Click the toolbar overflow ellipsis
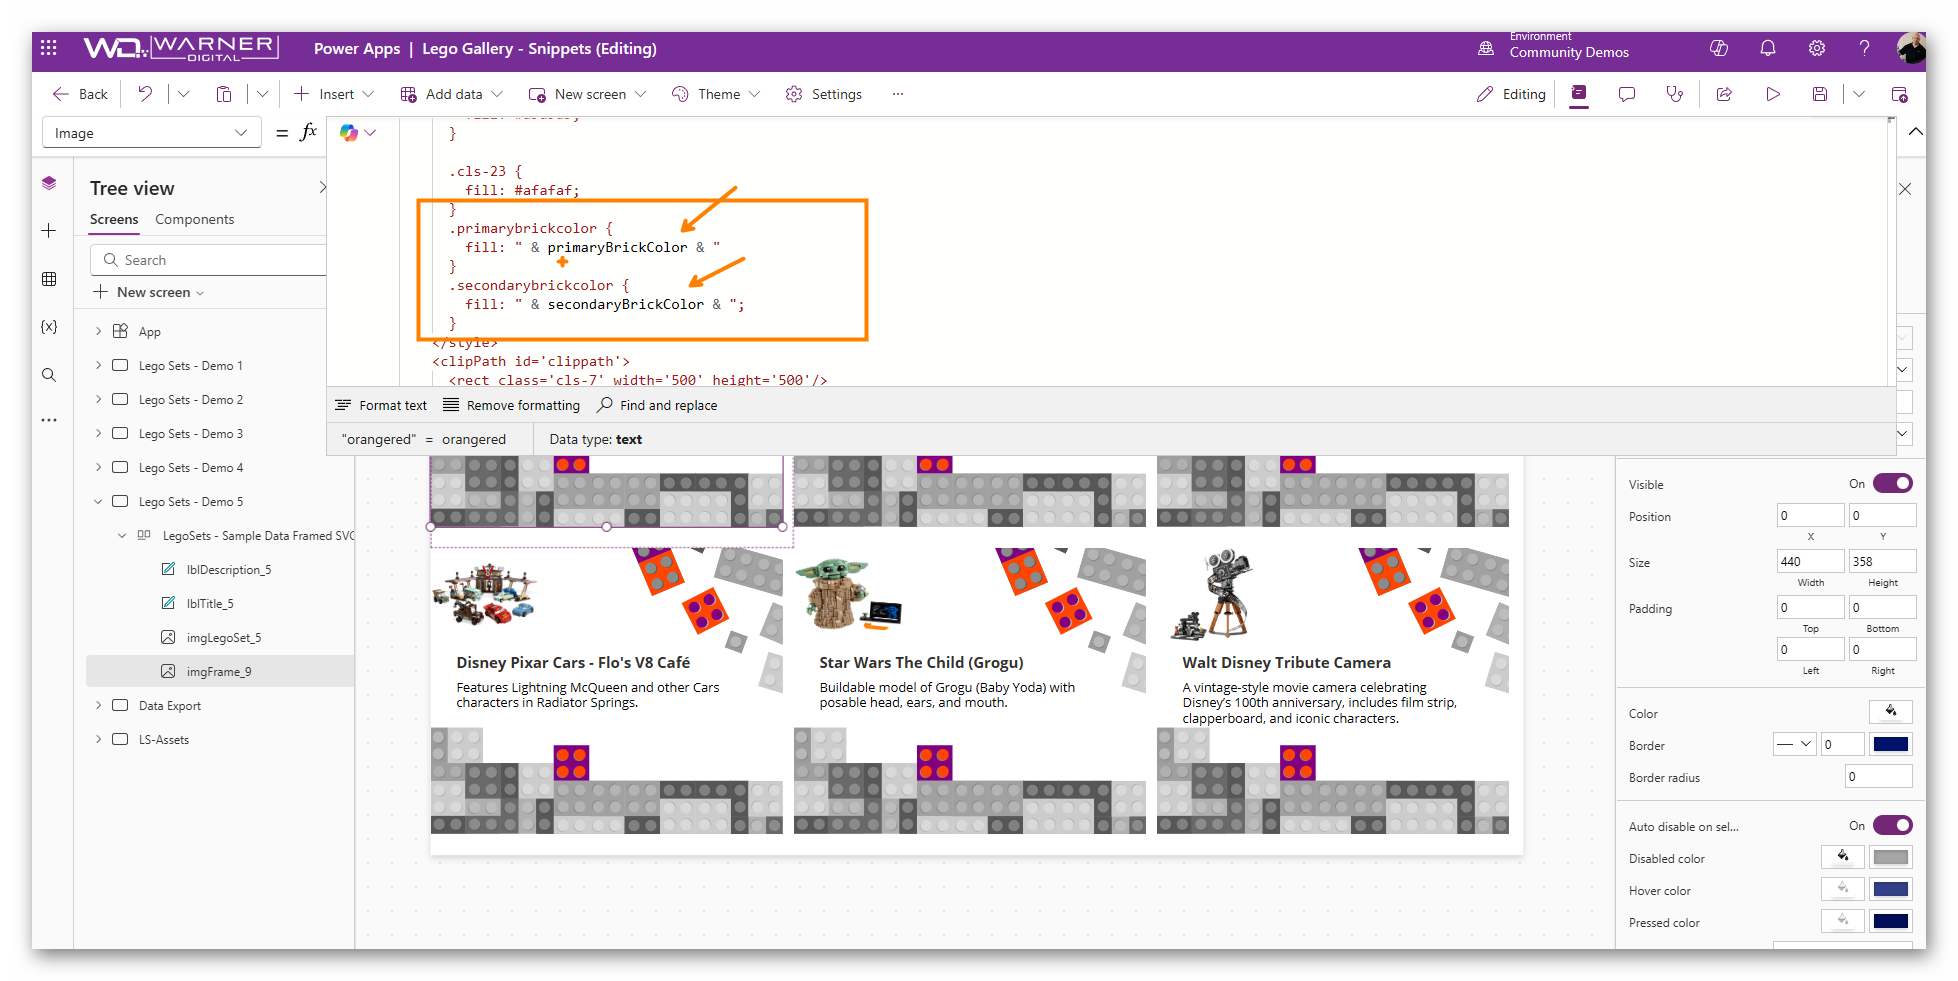Viewport: 1958px width, 981px height. coord(898,94)
